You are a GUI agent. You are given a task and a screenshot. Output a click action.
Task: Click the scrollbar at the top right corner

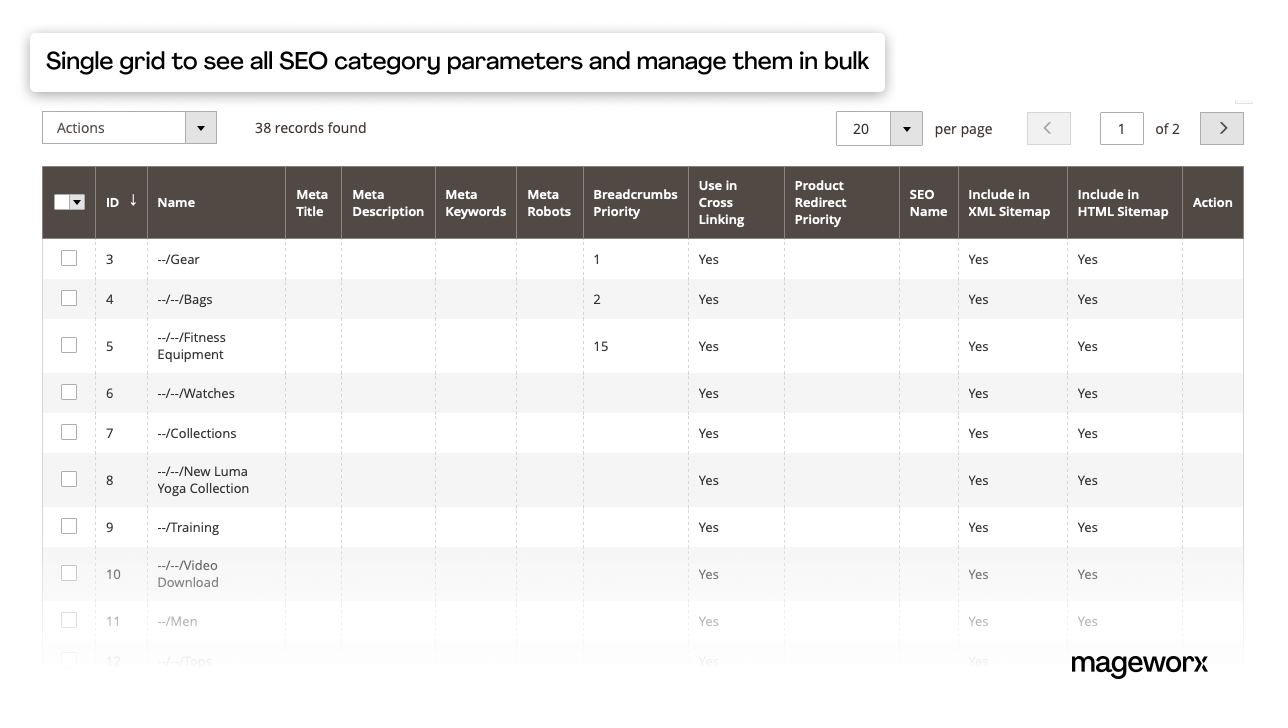[x=1243, y=100]
